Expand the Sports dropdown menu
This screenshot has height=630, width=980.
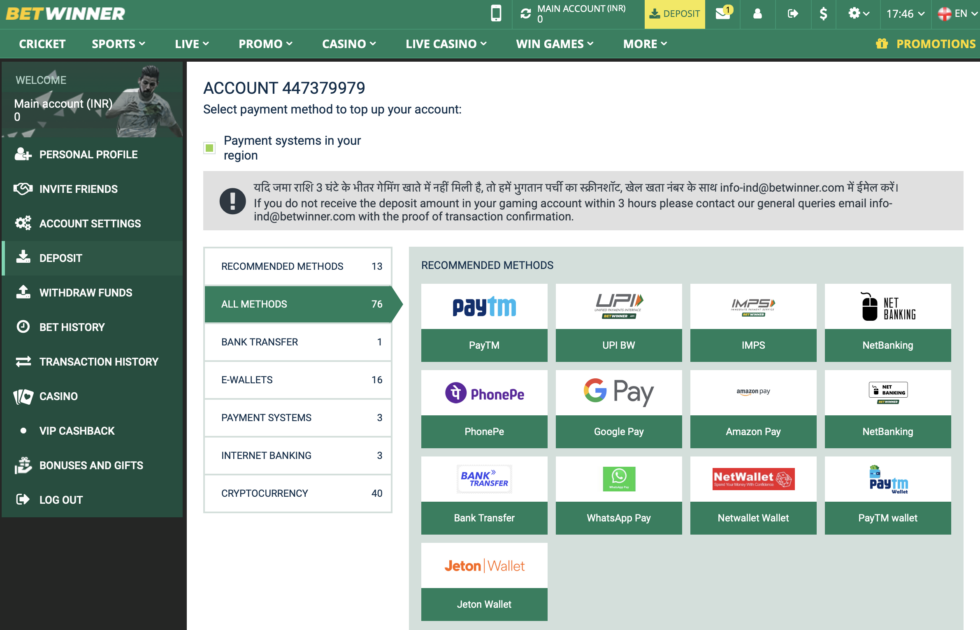point(118,44)
